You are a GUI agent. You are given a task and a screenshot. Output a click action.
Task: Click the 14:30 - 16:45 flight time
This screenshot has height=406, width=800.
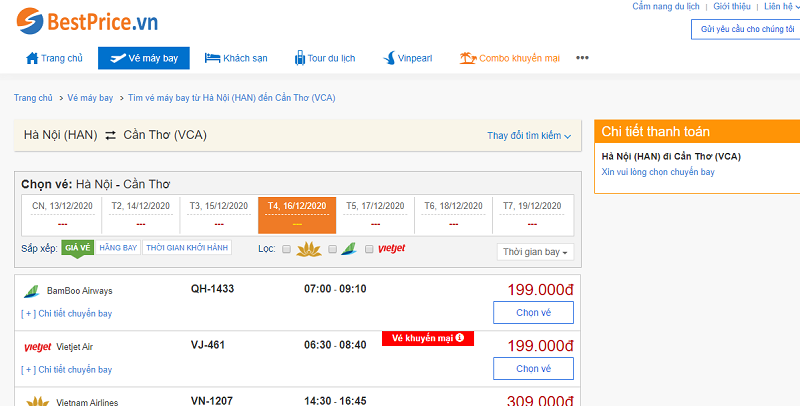[x=335, y=401]
